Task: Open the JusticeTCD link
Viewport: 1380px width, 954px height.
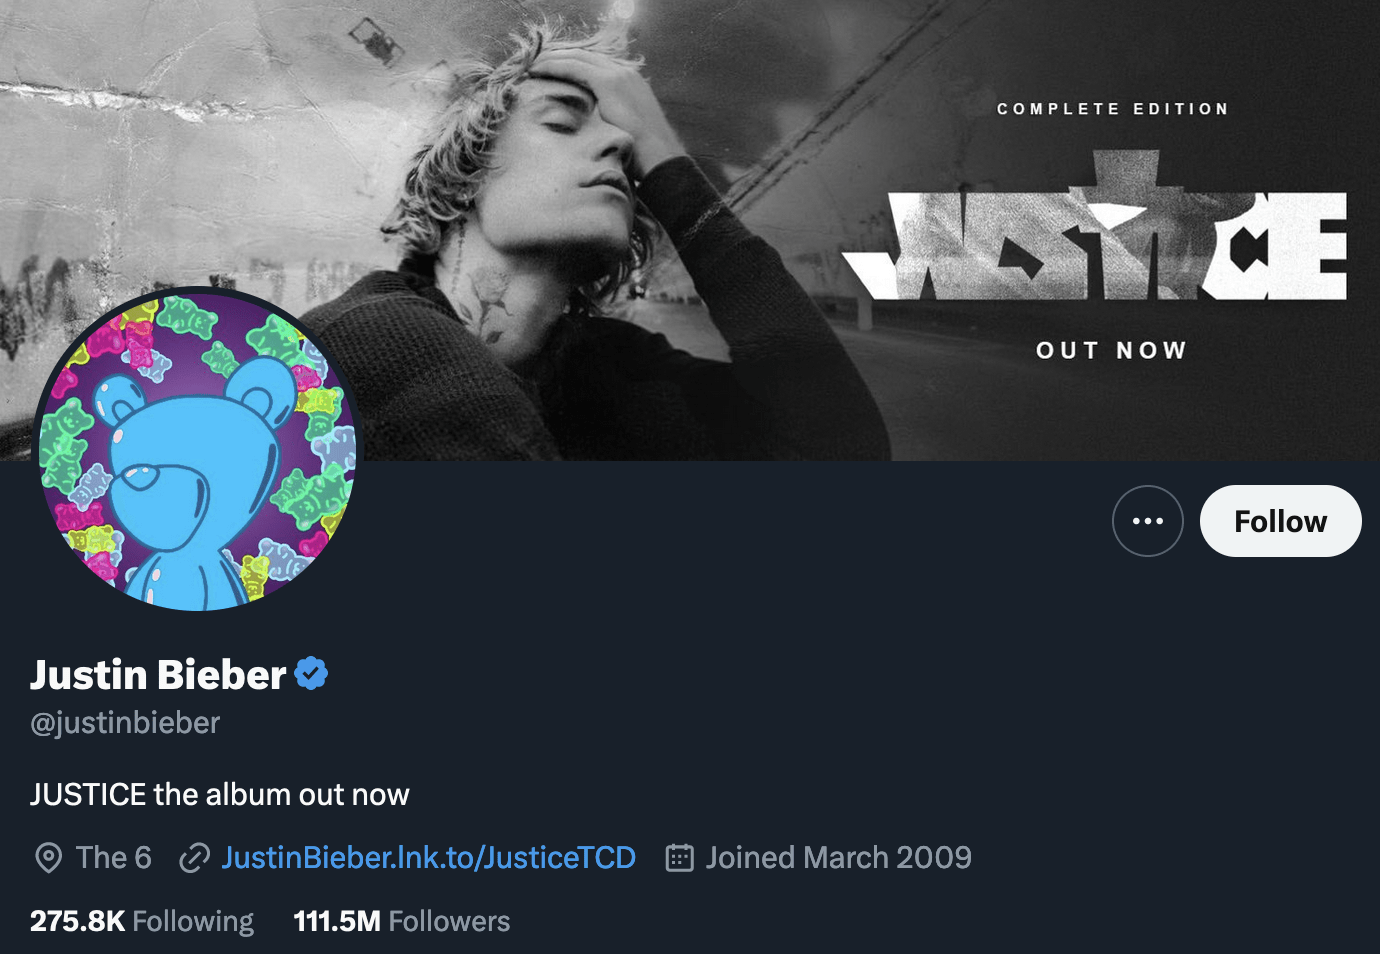Action: point(430,857)
